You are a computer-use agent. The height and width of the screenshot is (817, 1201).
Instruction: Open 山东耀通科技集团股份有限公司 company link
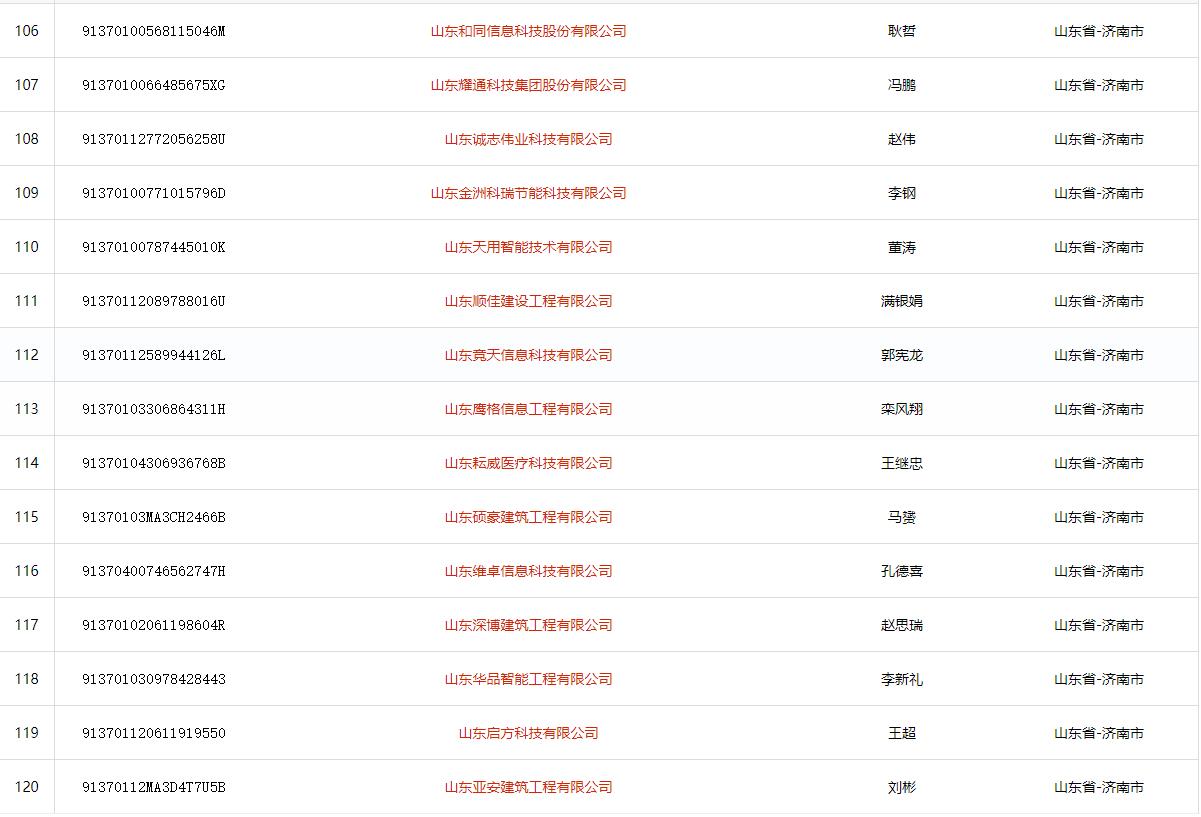click(x=528, y=85)
